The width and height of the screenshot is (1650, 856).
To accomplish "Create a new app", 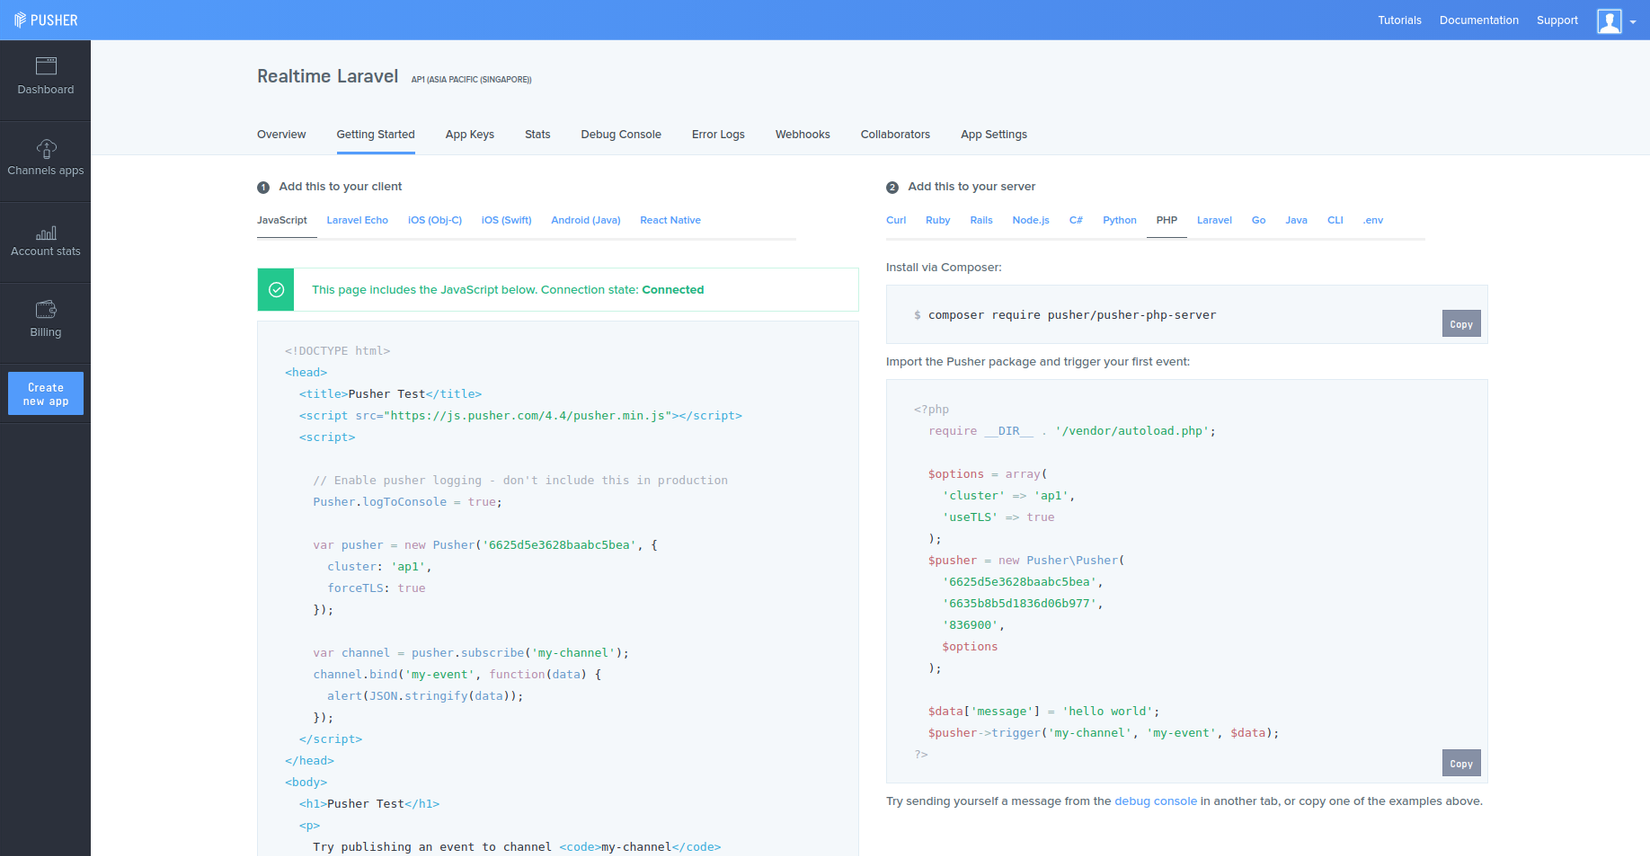I will pyautogui.click(x=46, y=394).
